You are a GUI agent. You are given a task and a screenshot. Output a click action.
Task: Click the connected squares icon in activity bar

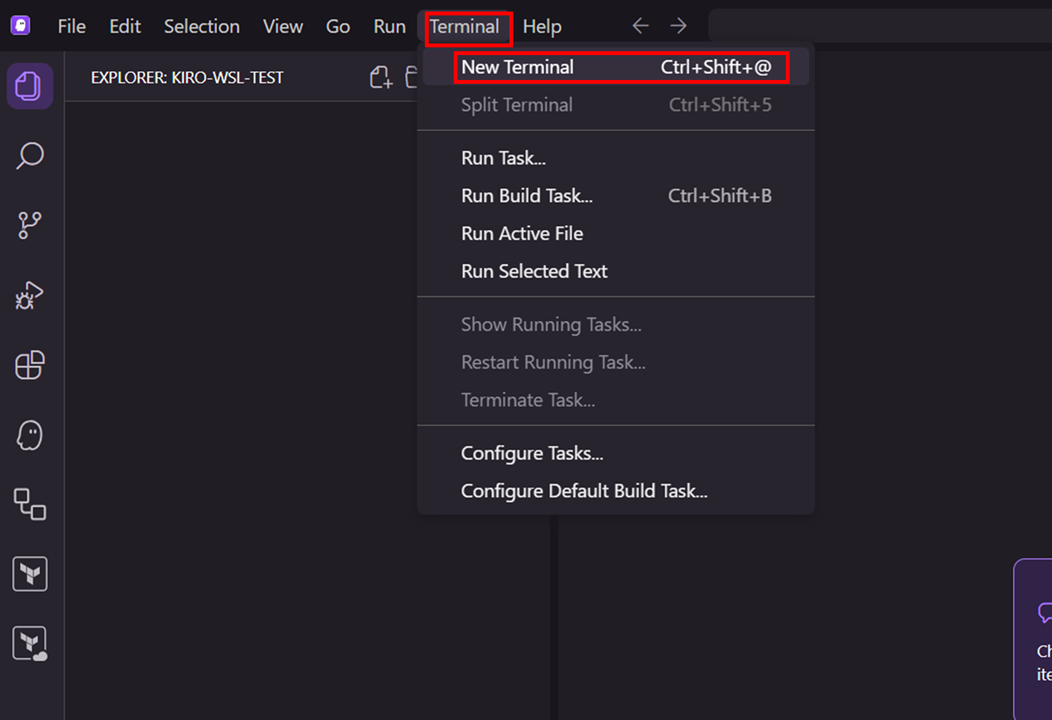(30, 504)
